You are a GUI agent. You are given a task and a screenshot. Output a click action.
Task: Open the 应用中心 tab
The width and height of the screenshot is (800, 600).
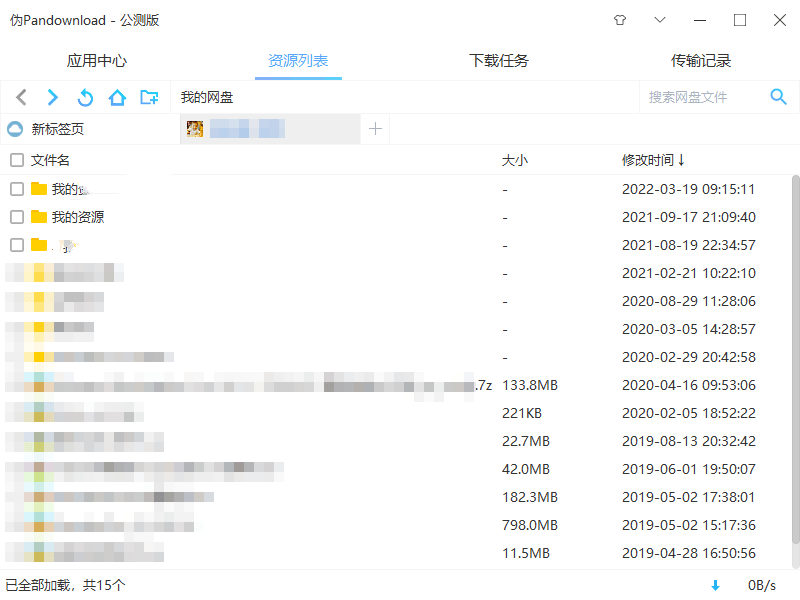[97, 61]
